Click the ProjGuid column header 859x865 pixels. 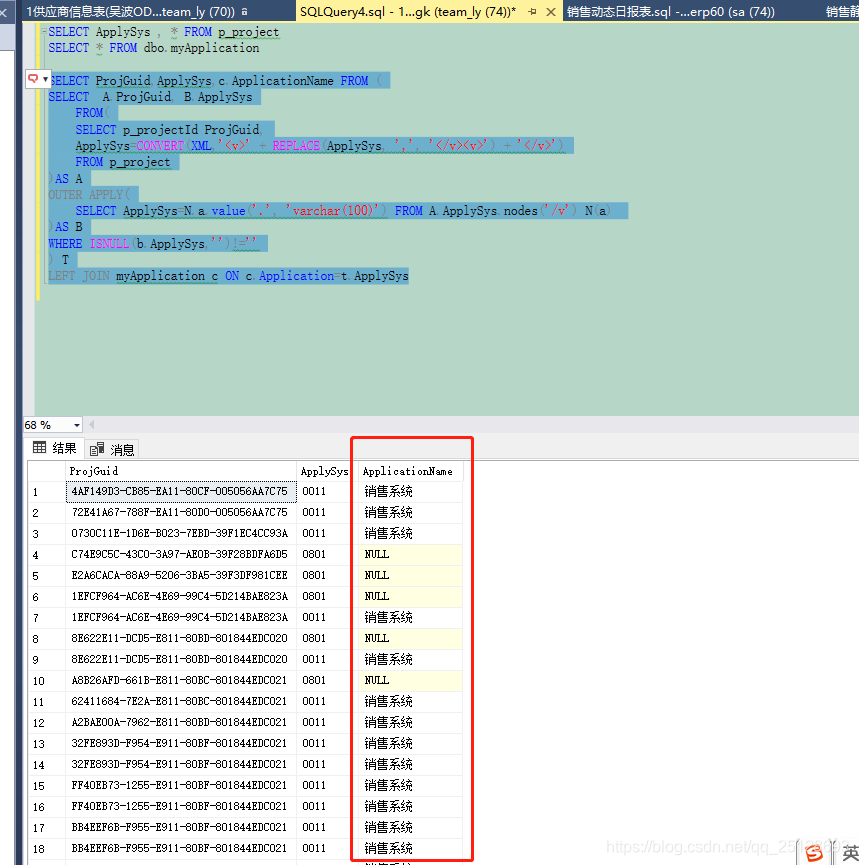(180, 471)
